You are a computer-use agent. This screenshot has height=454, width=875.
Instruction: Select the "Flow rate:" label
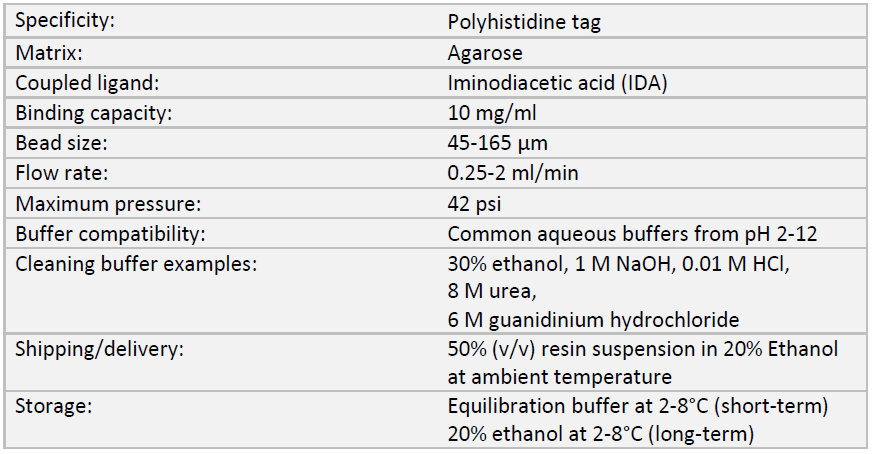(x=59, y=173)
